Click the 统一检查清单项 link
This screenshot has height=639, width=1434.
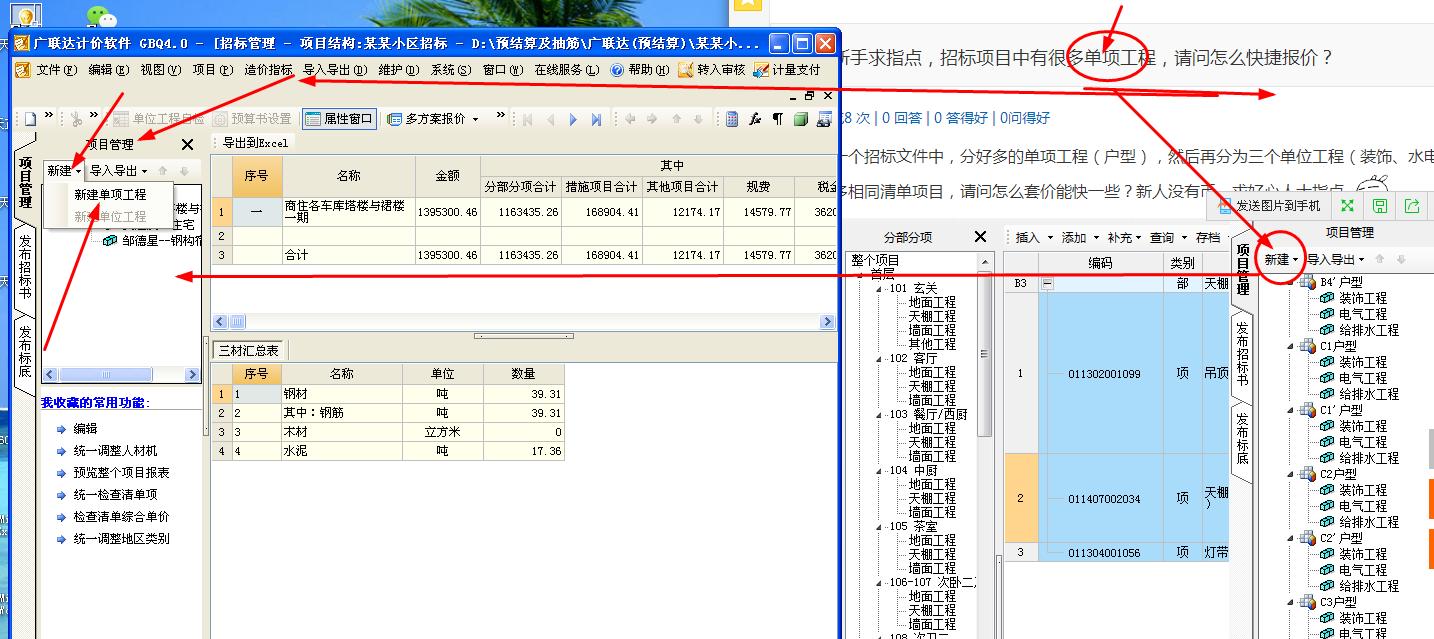point(115,495)
